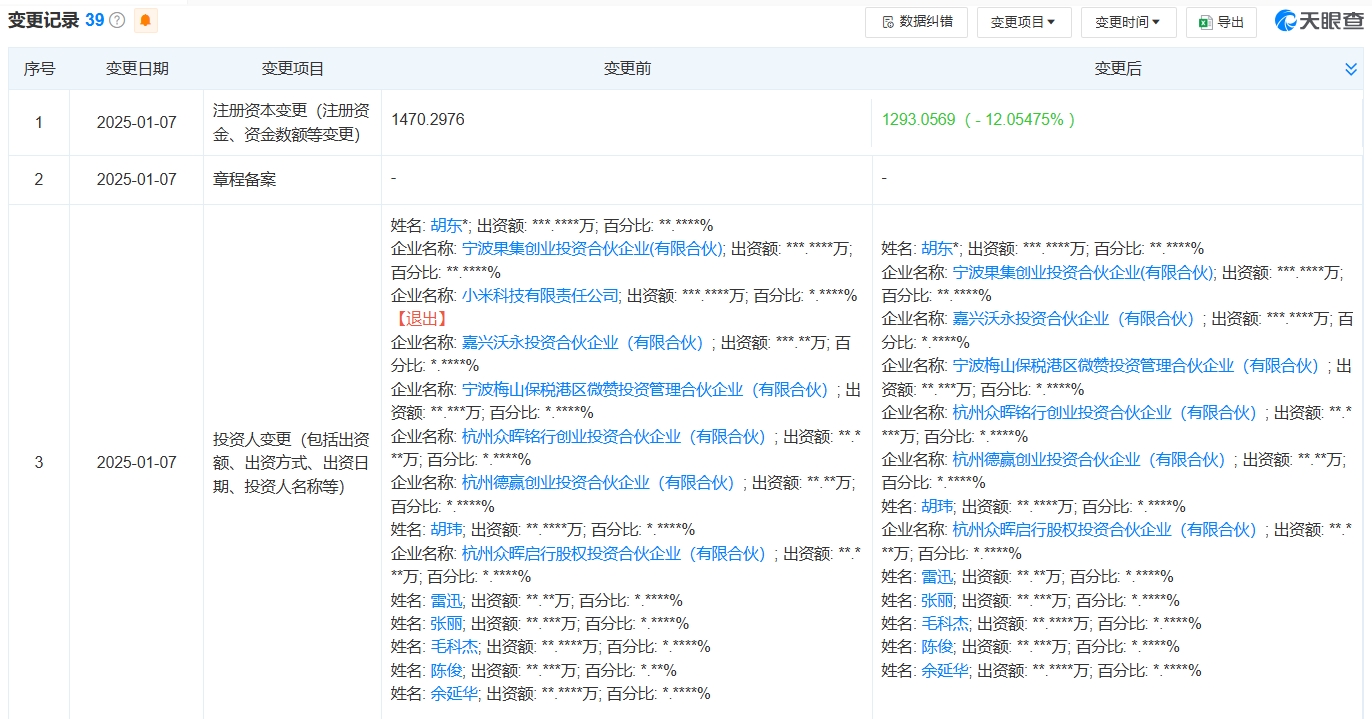Expand all rows with double-chevron icon

click(1351, 69)
